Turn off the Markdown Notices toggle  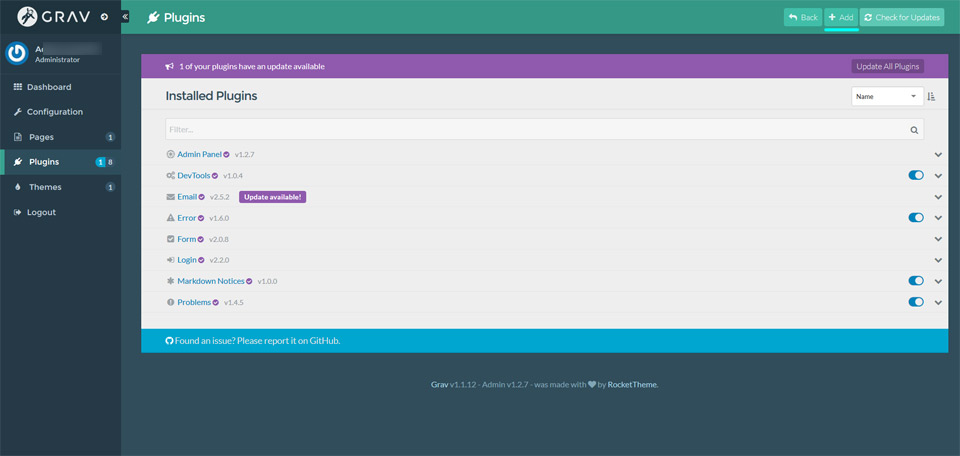coord(916,280)
